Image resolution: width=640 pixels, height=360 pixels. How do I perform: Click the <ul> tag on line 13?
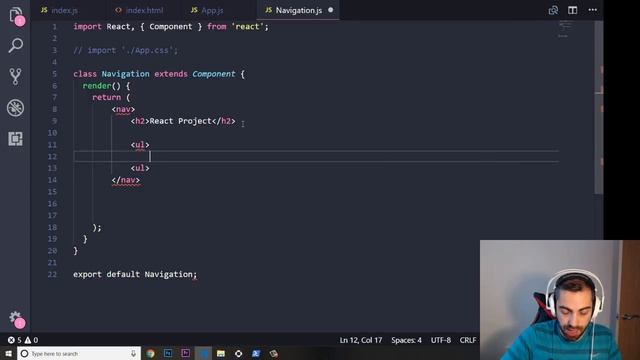pos(140,168)
